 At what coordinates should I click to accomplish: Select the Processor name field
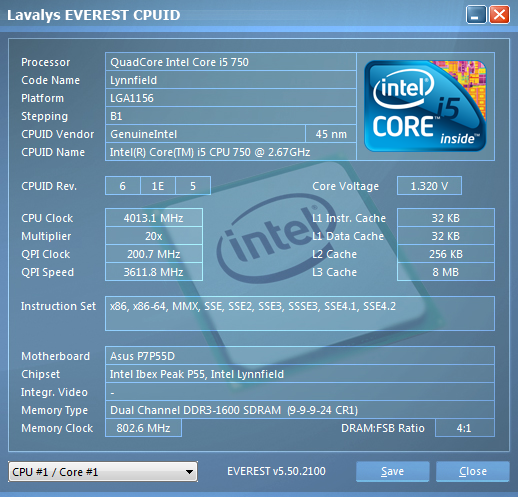coord(231,62)
